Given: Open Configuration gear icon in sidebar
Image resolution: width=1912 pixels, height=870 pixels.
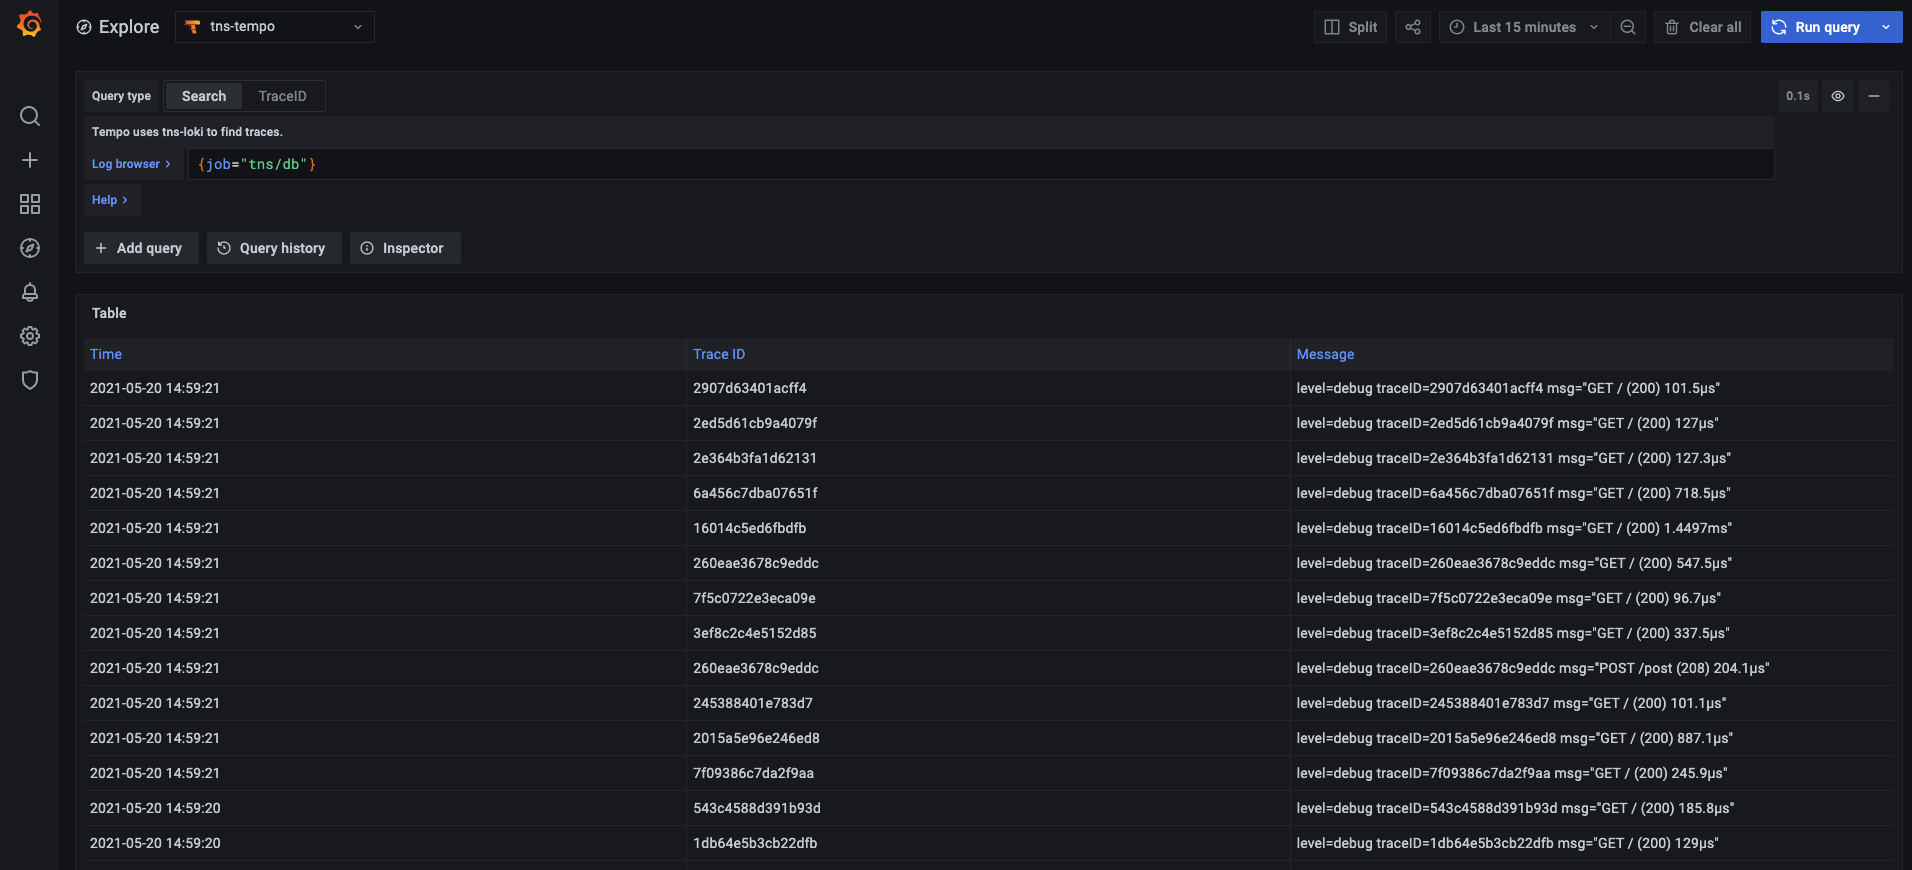Looking at the screenshot, I should click(30, 336).
